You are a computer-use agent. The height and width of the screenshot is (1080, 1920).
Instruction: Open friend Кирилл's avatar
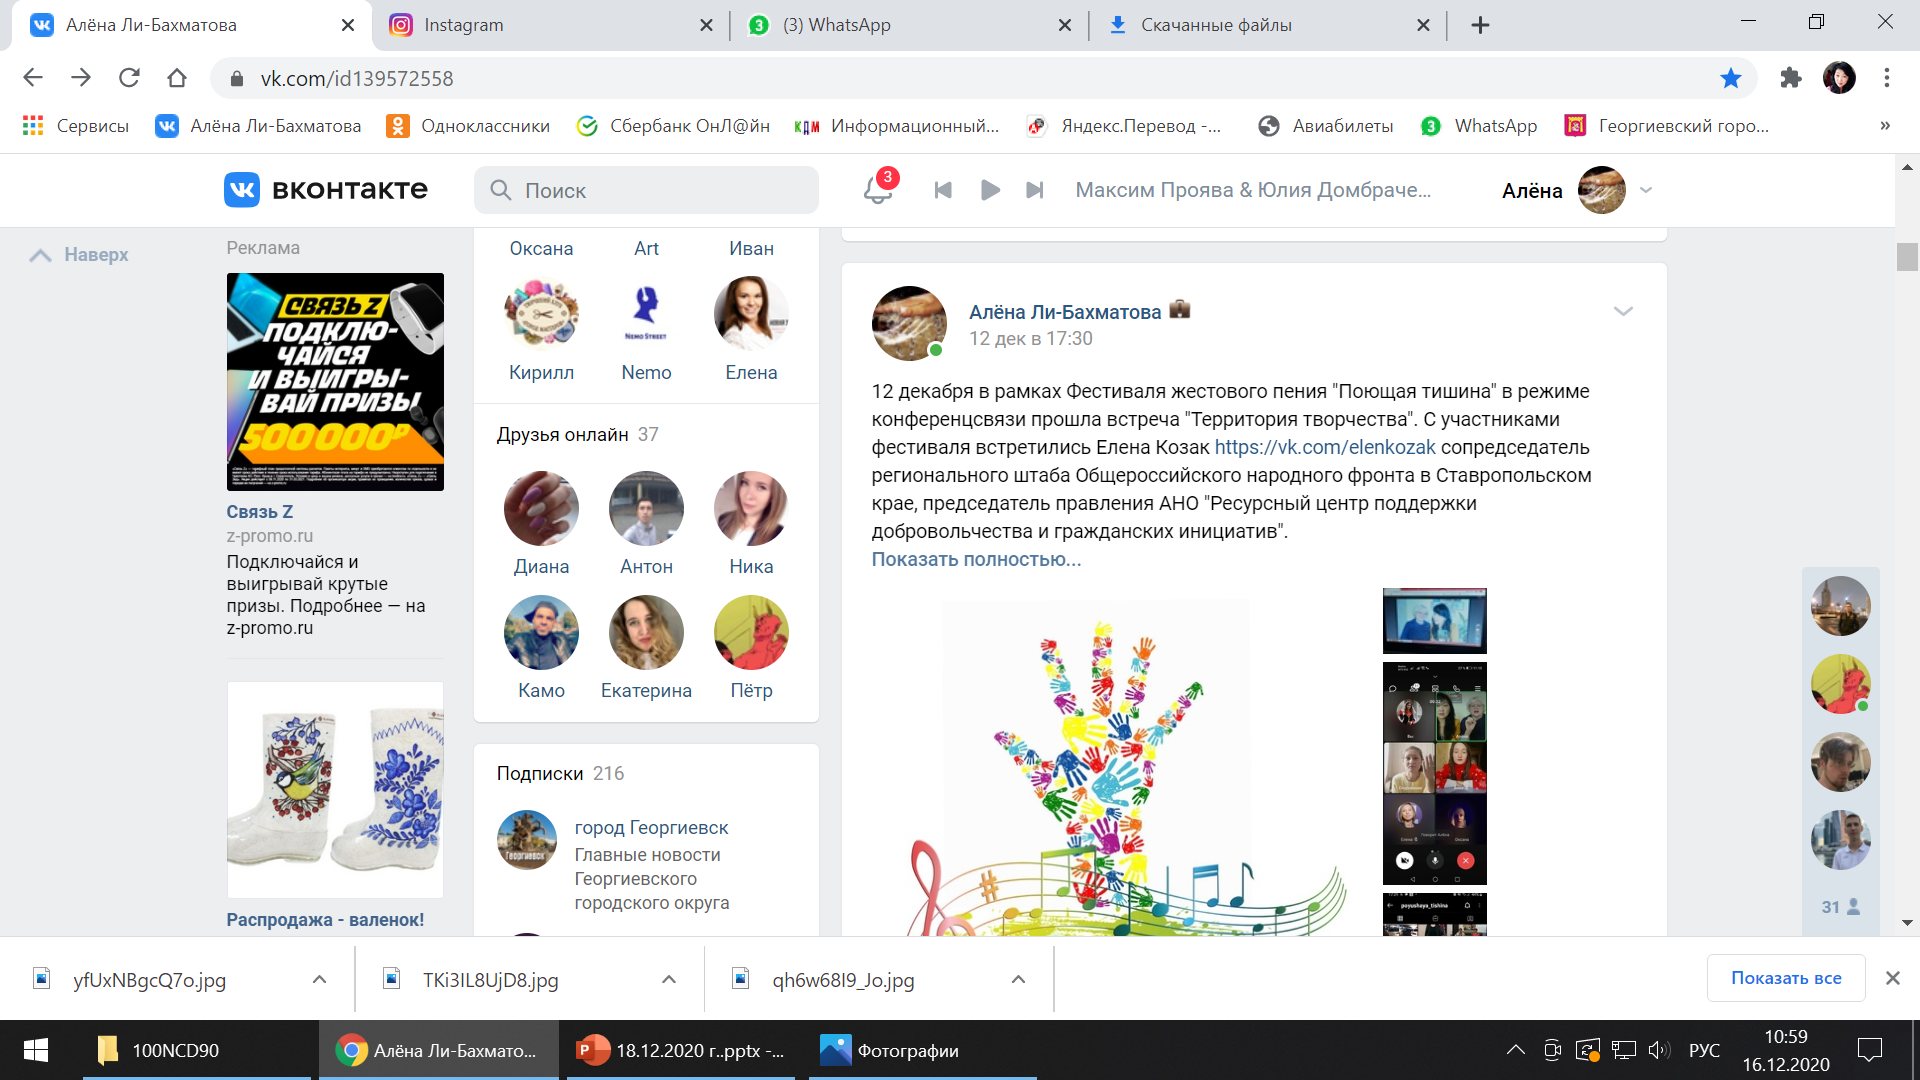point(541,312)
